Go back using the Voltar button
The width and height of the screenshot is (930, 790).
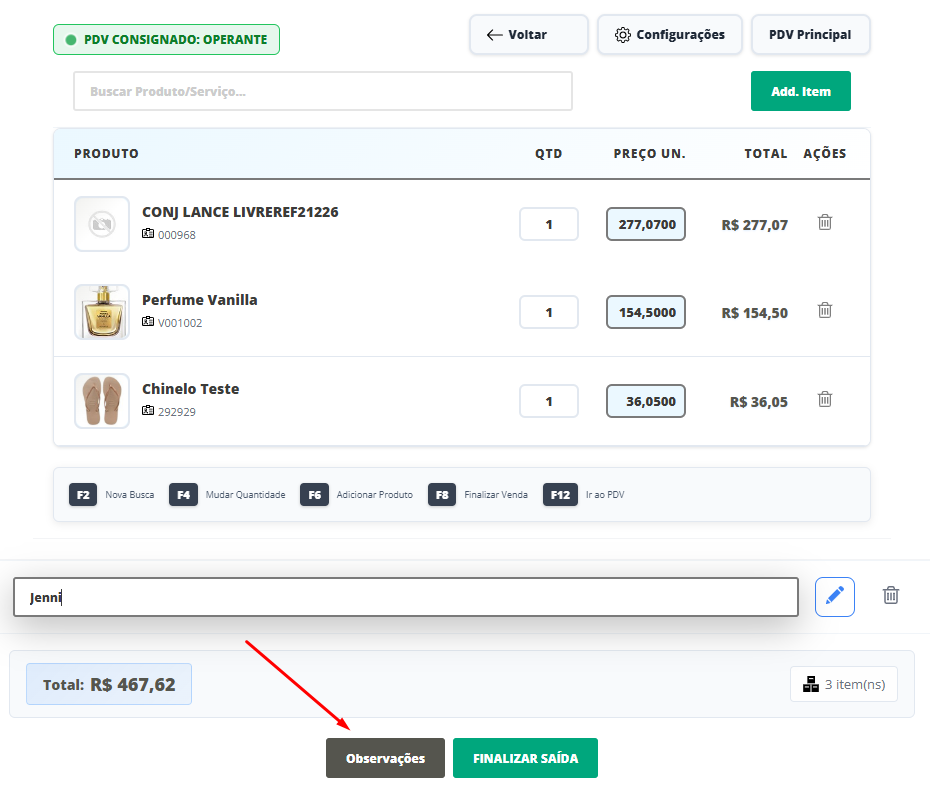(x=529, y=35)
